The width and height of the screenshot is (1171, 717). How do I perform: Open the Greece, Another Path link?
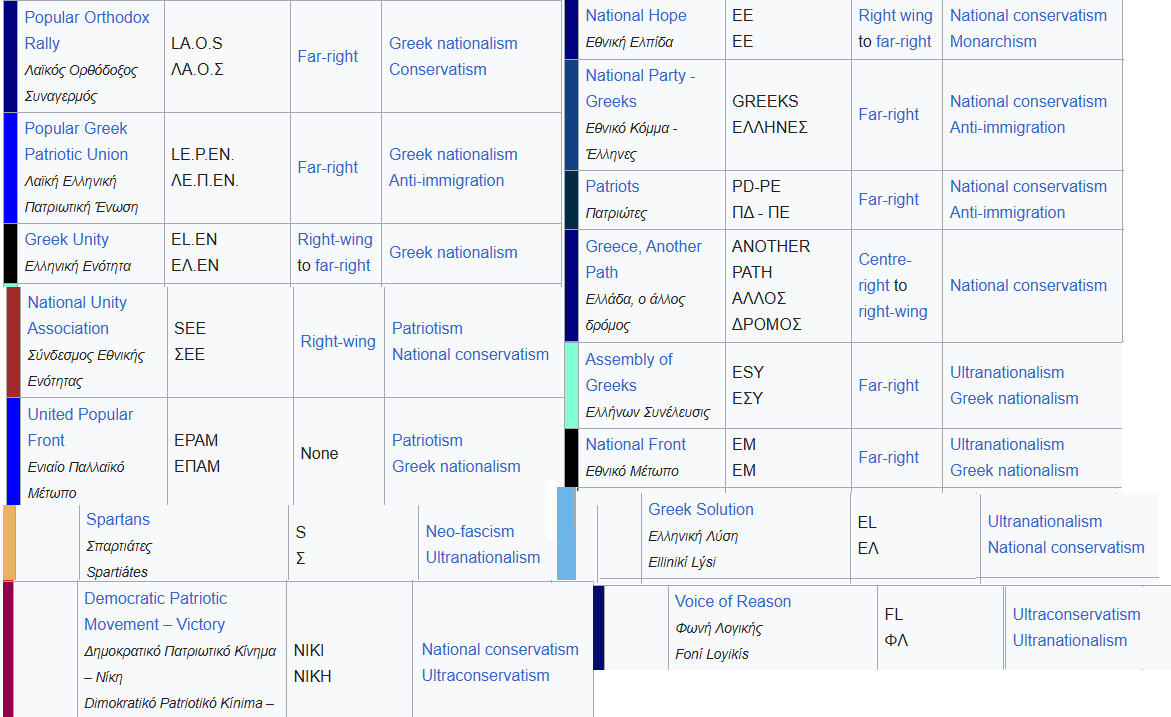pos(643,259)
